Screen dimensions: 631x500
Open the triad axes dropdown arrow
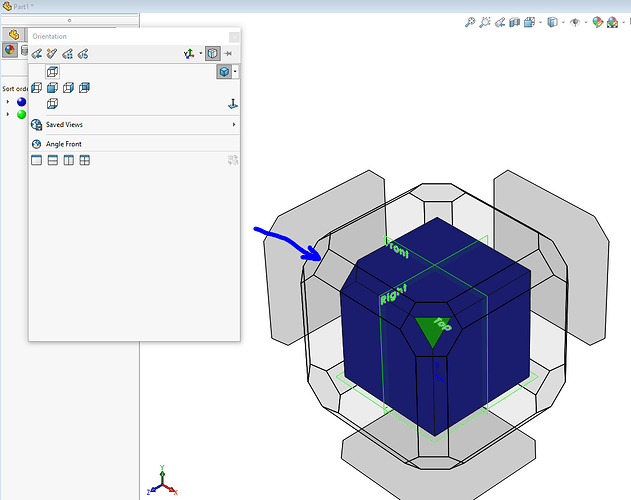tap(201, 54)
